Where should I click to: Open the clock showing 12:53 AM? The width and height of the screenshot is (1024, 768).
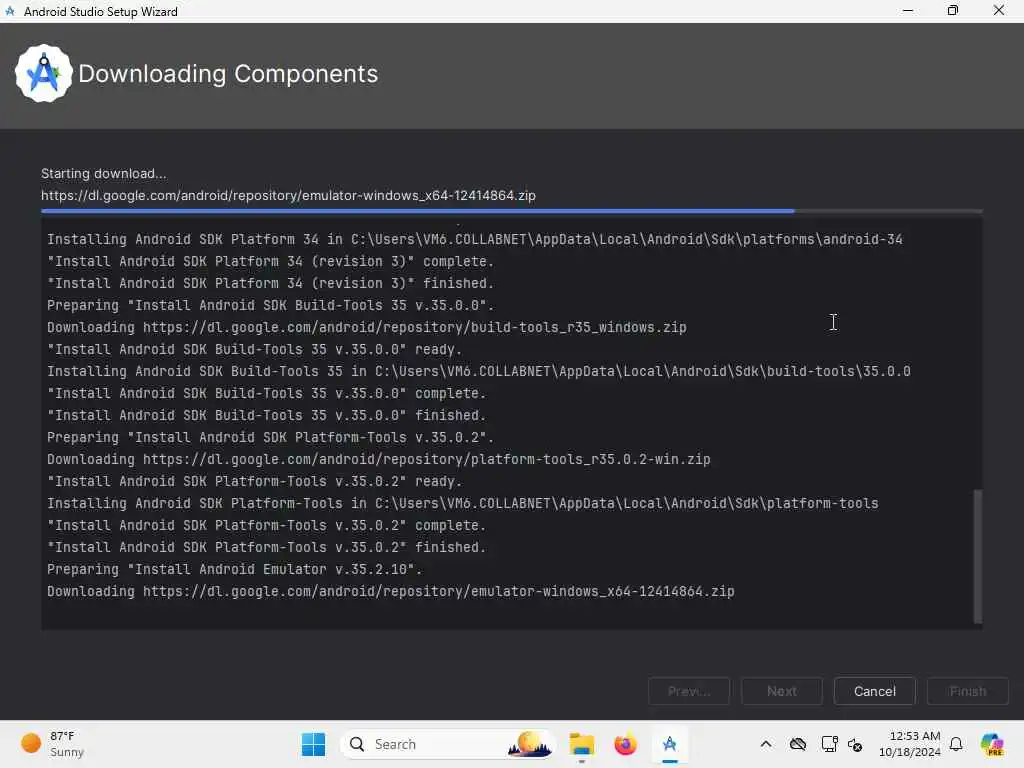click(910, 744)
